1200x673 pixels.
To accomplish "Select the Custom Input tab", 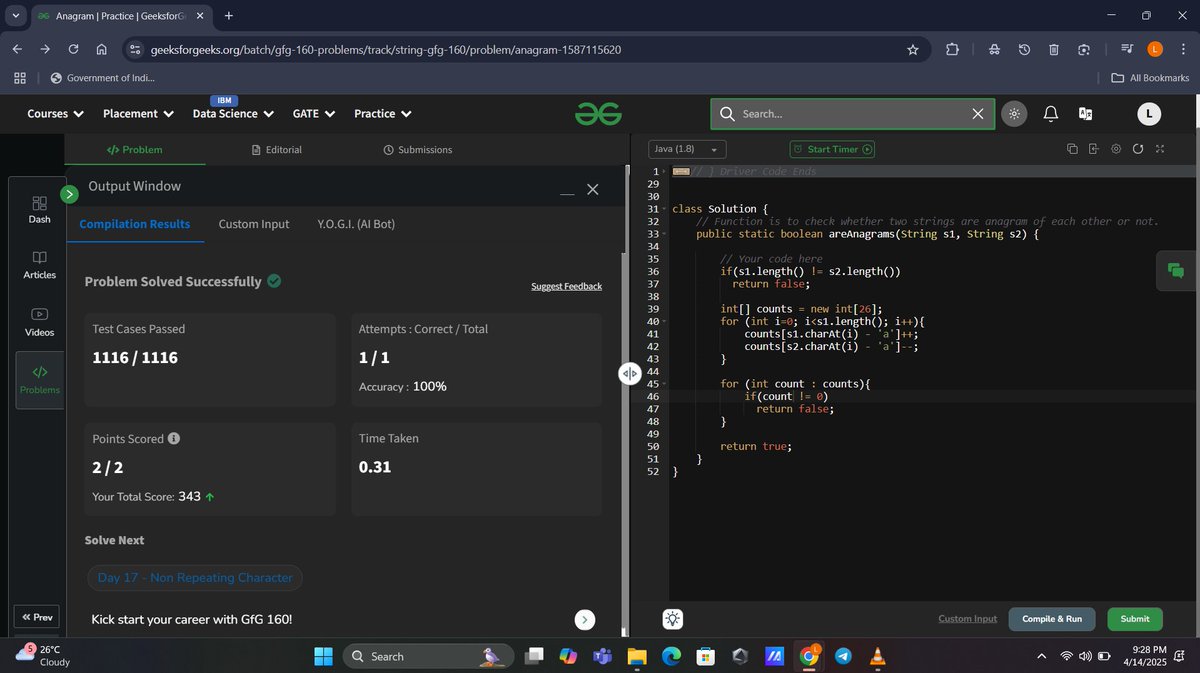I will point(254,224).
